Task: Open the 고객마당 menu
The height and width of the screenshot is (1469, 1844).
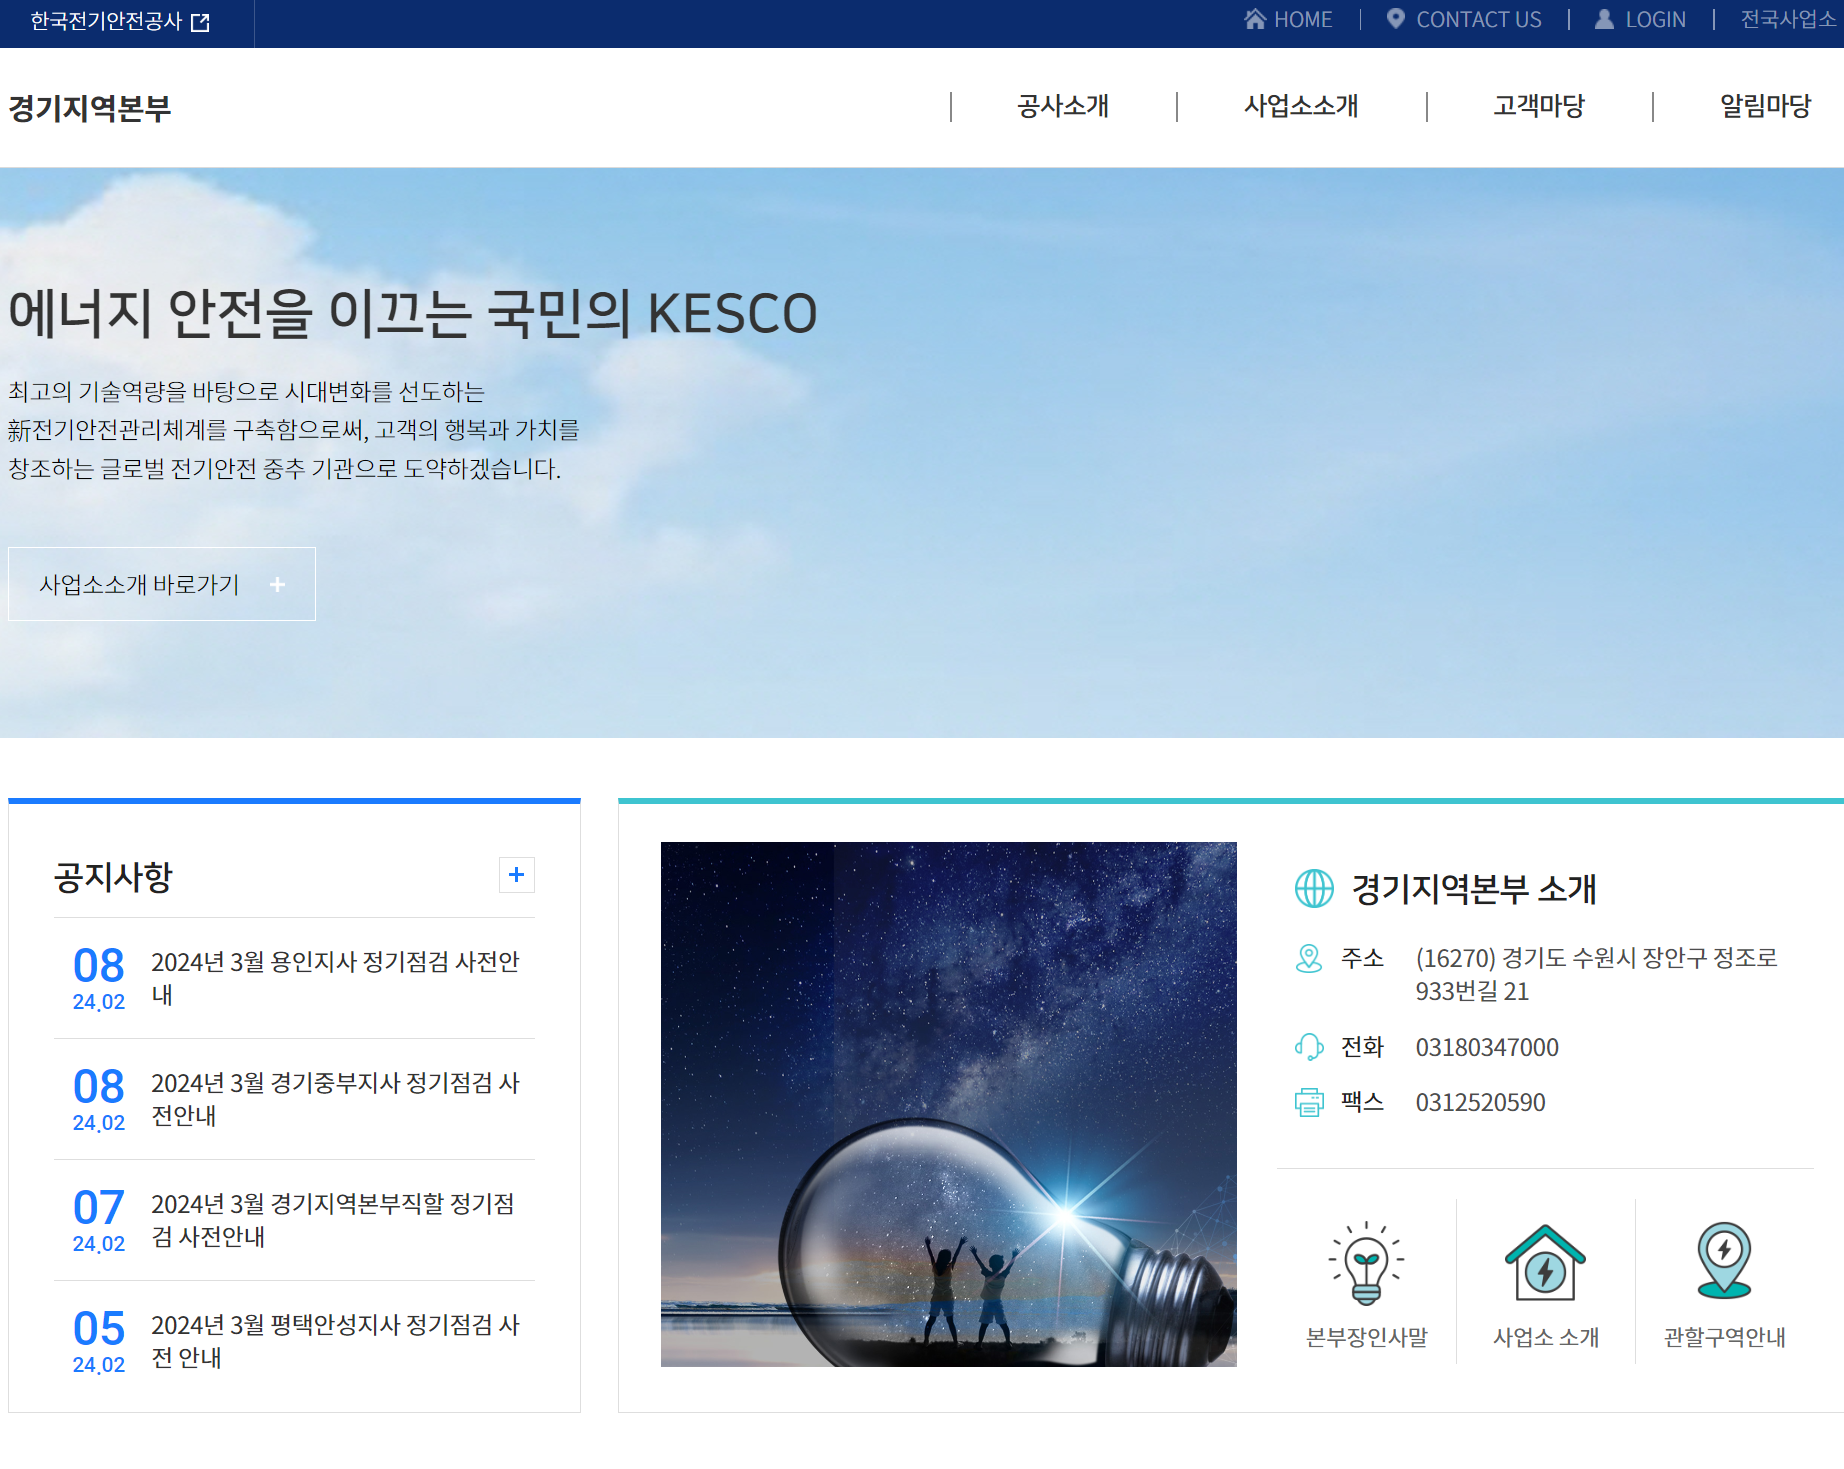Action: 1539,106
